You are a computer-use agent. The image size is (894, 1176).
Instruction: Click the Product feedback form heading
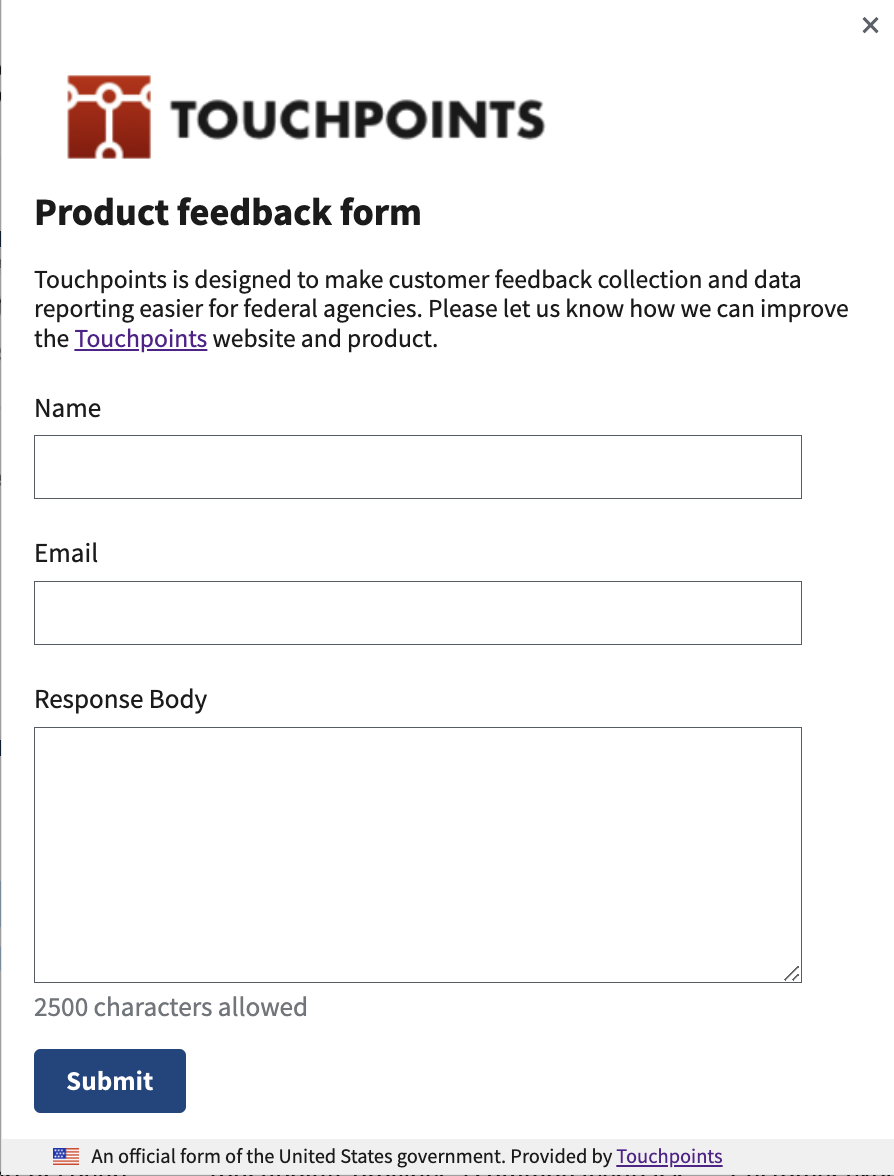point(228,212)
